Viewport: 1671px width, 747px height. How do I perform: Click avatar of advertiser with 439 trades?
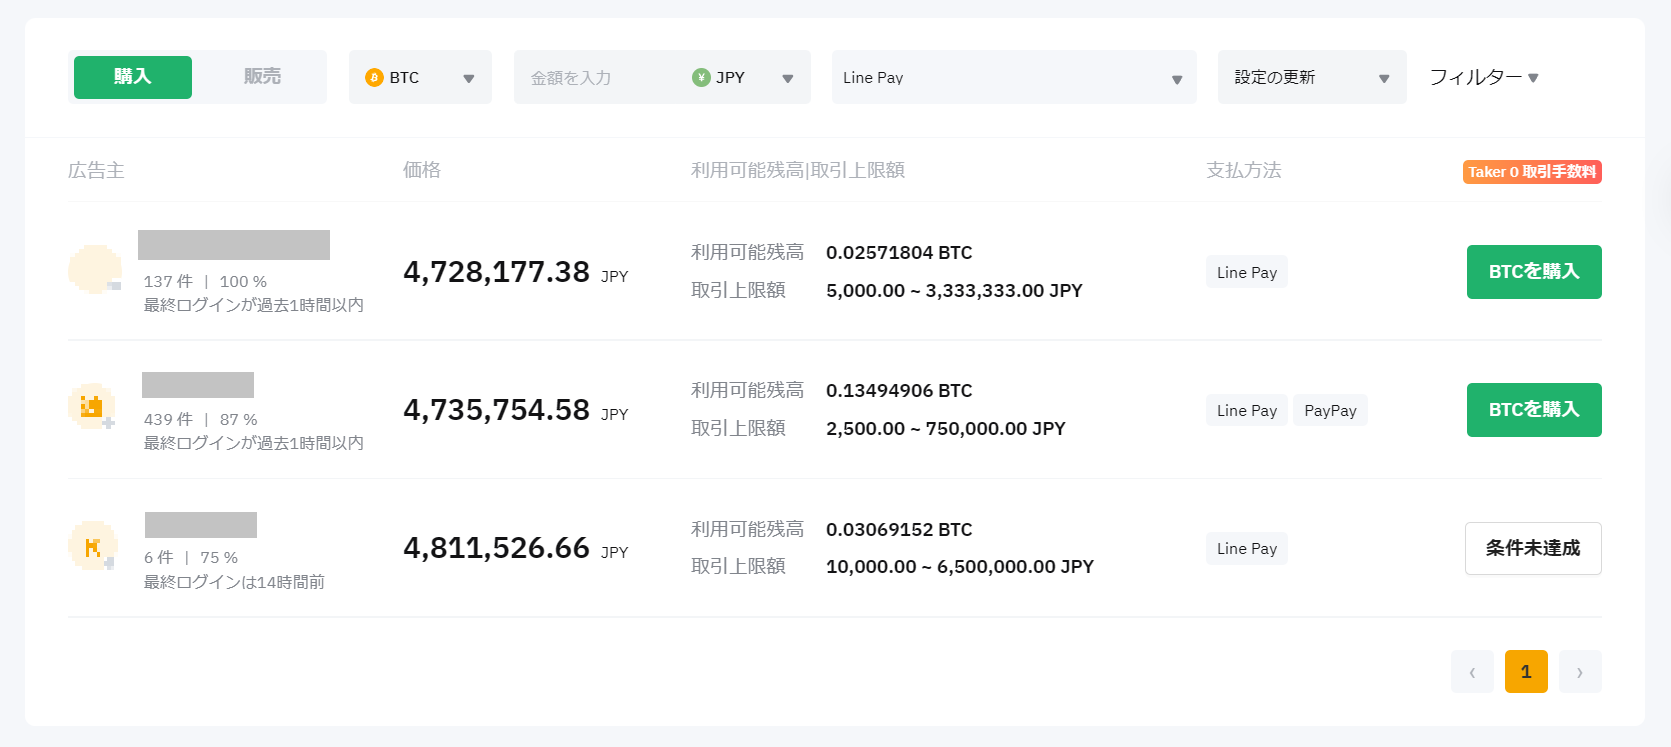(92, 407)
